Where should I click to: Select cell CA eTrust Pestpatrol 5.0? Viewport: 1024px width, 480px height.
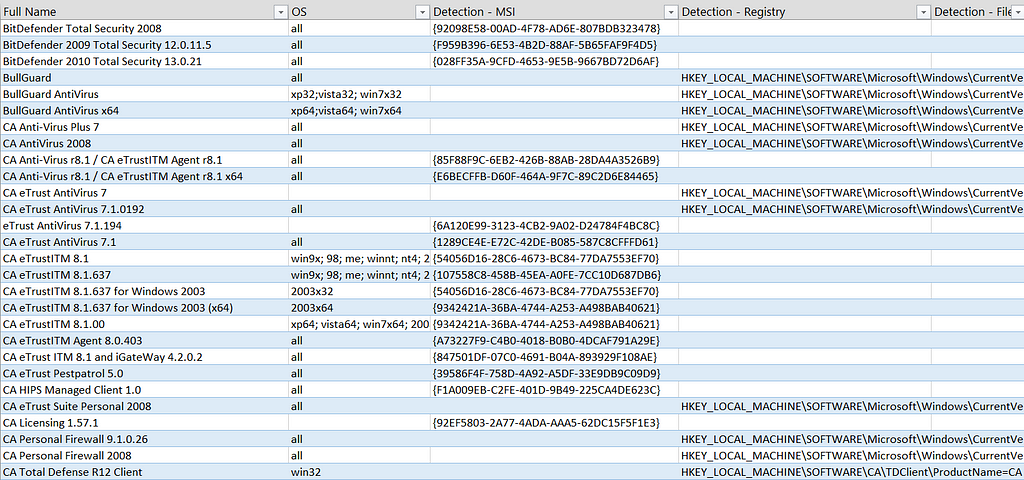coord(144,374)
